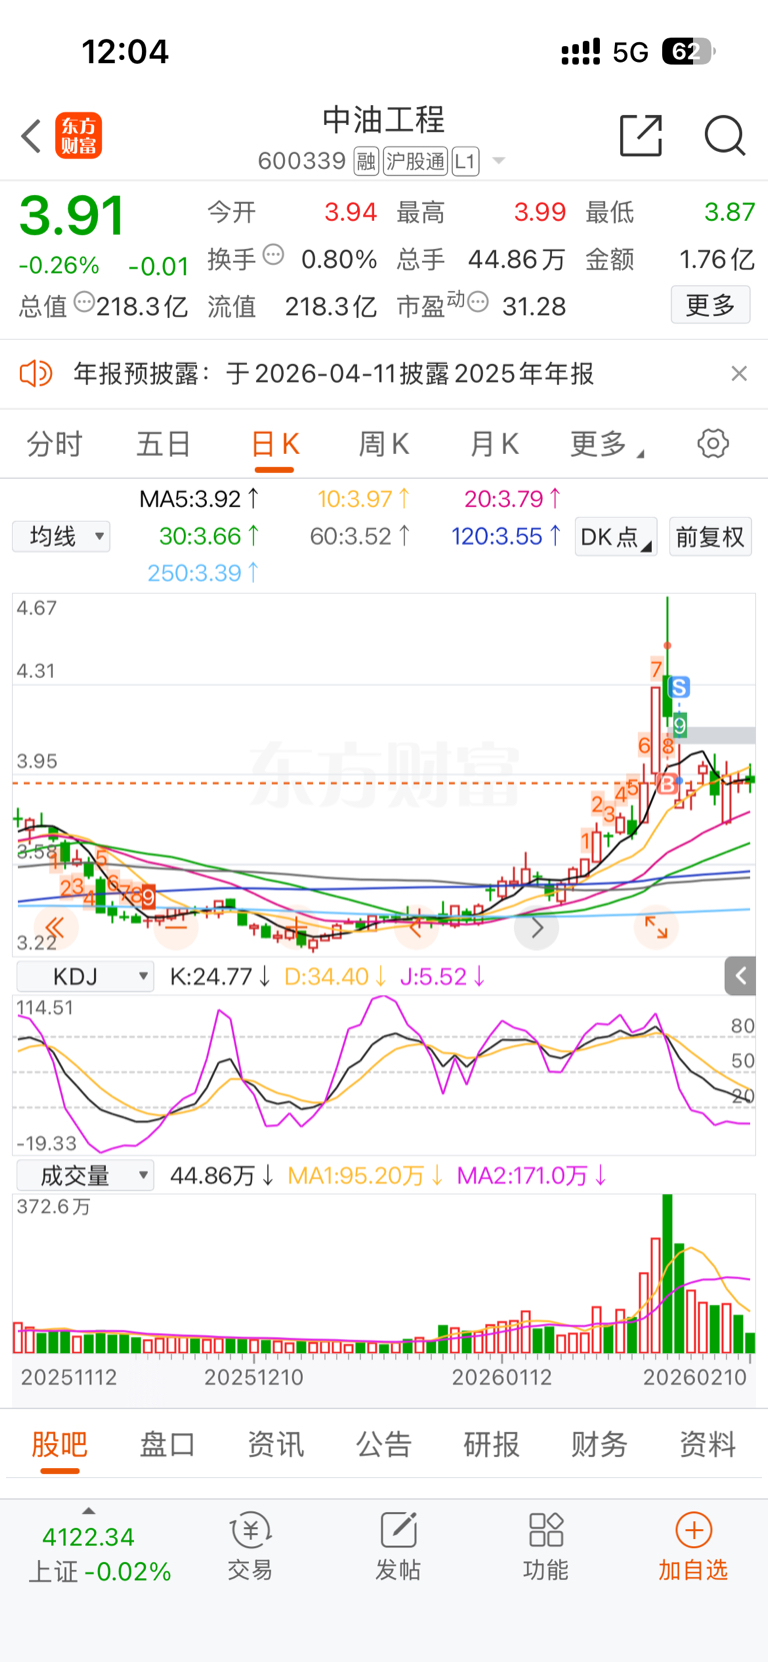The width and height of the screenshot is (768, 1663).
Task: Open the 成交量 indicator dropdown
Action: (84, 1175)
